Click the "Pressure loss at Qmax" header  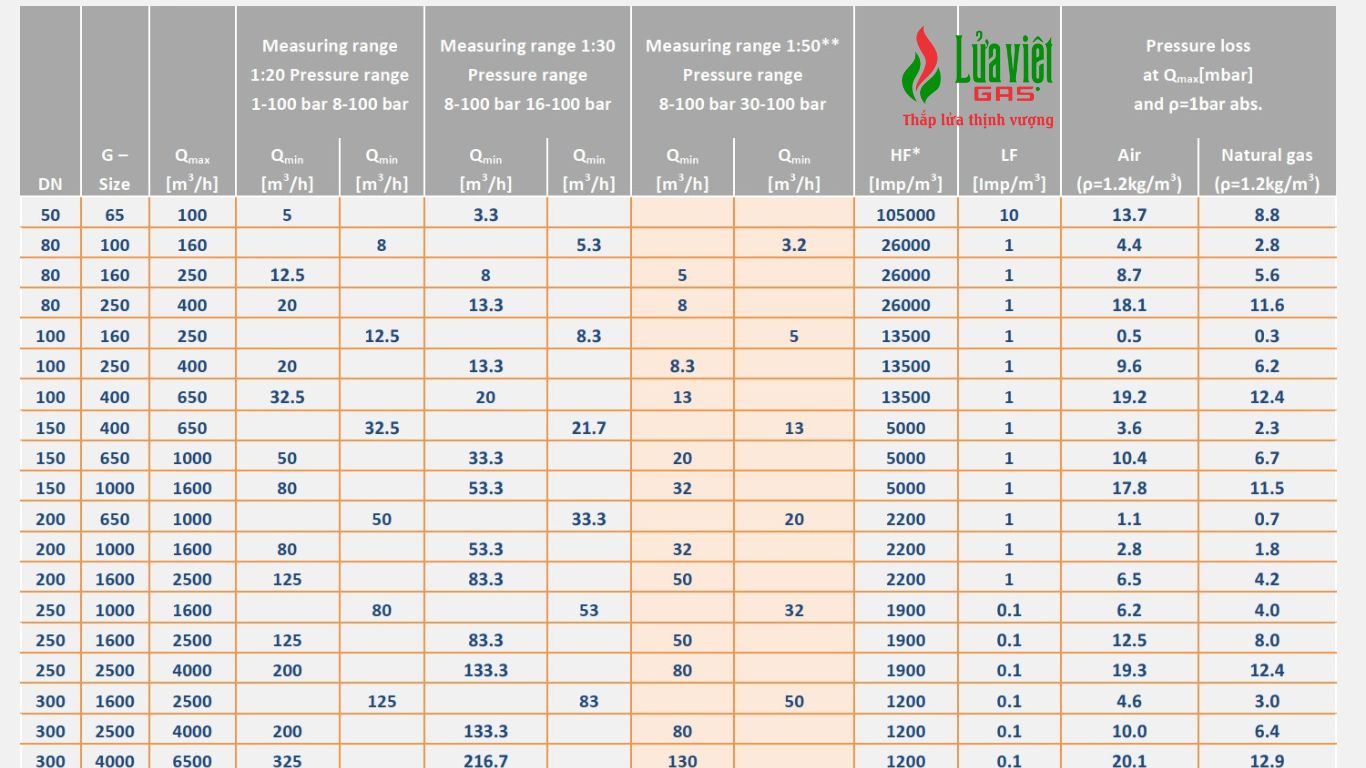point(1197,74)
